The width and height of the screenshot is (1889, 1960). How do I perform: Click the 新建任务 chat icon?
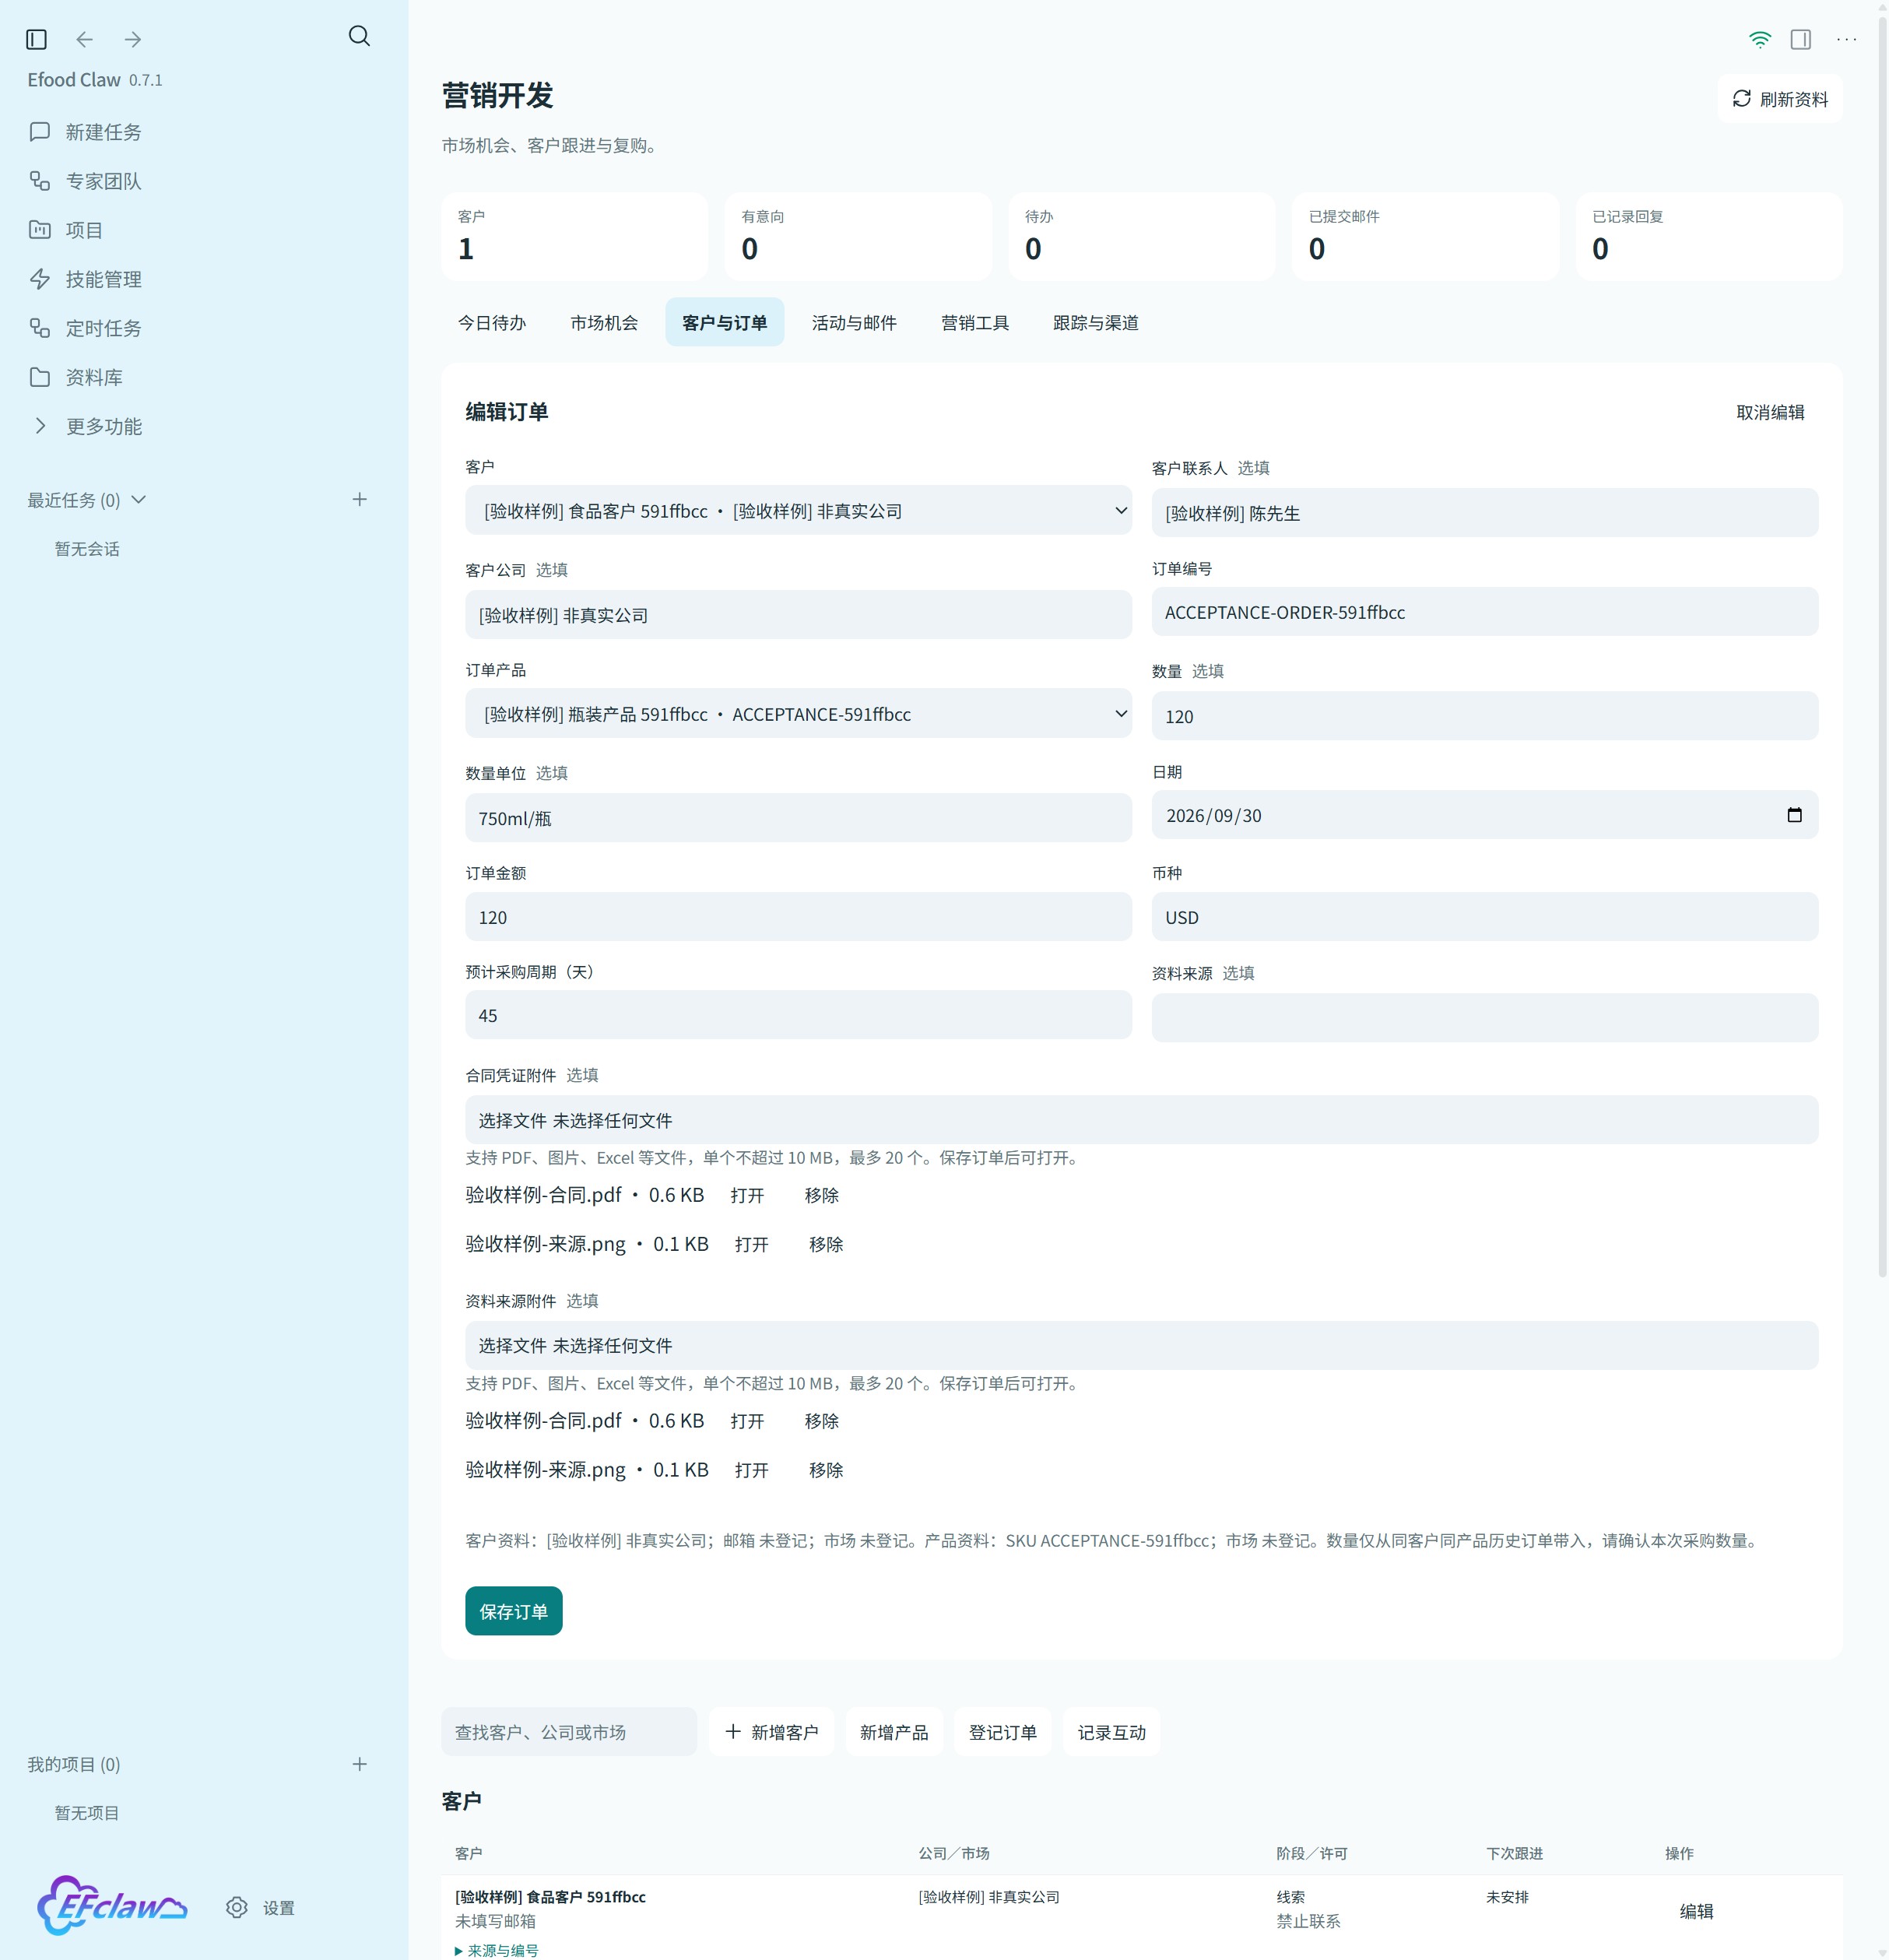click(40, 132)
